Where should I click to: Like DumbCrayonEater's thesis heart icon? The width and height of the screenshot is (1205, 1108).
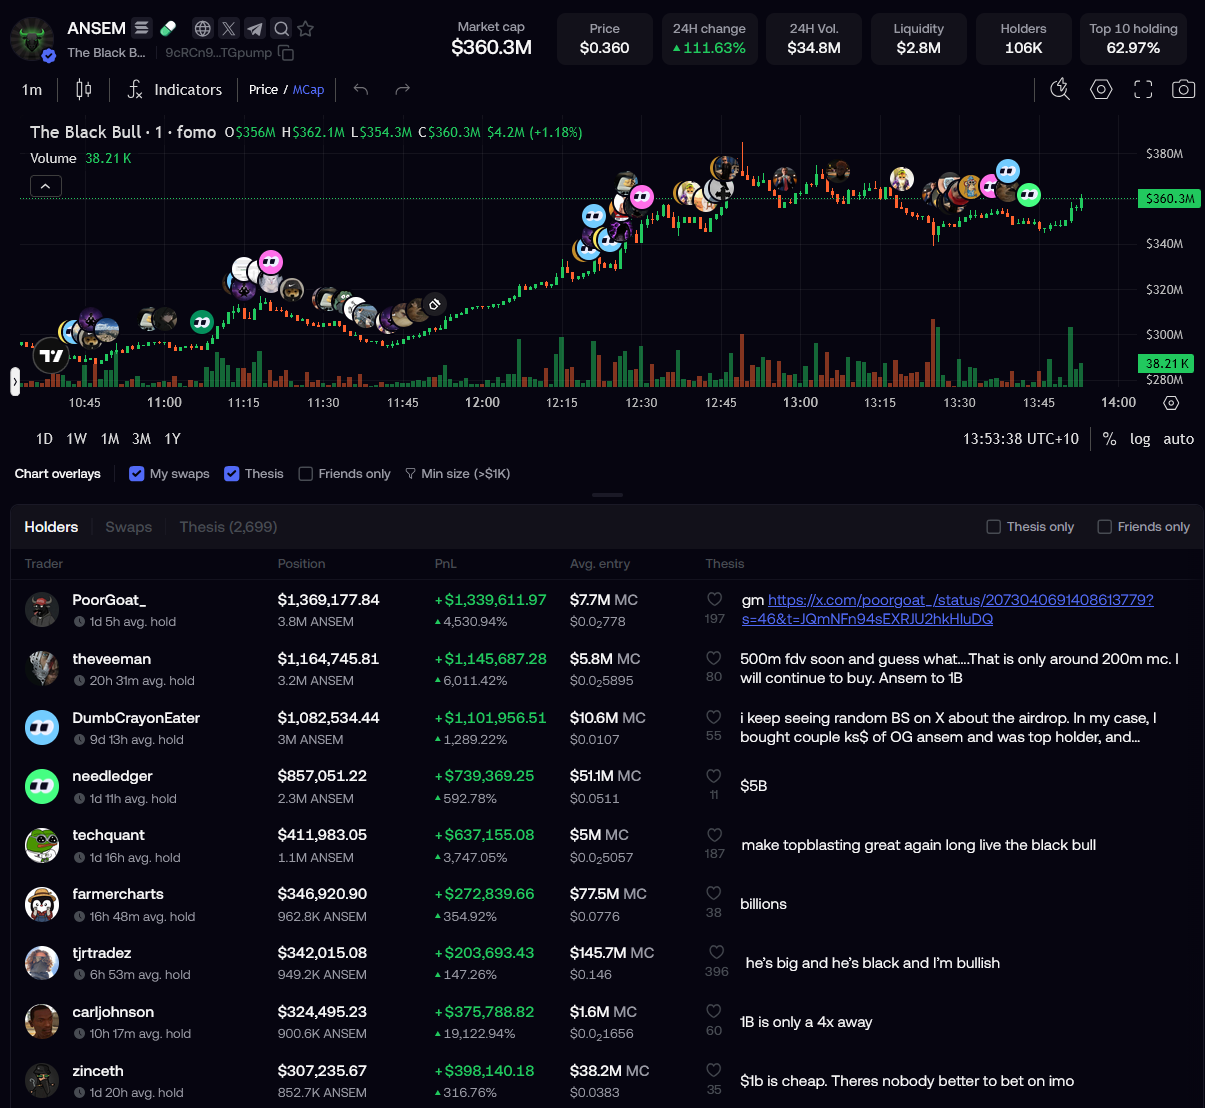point(713,717)
